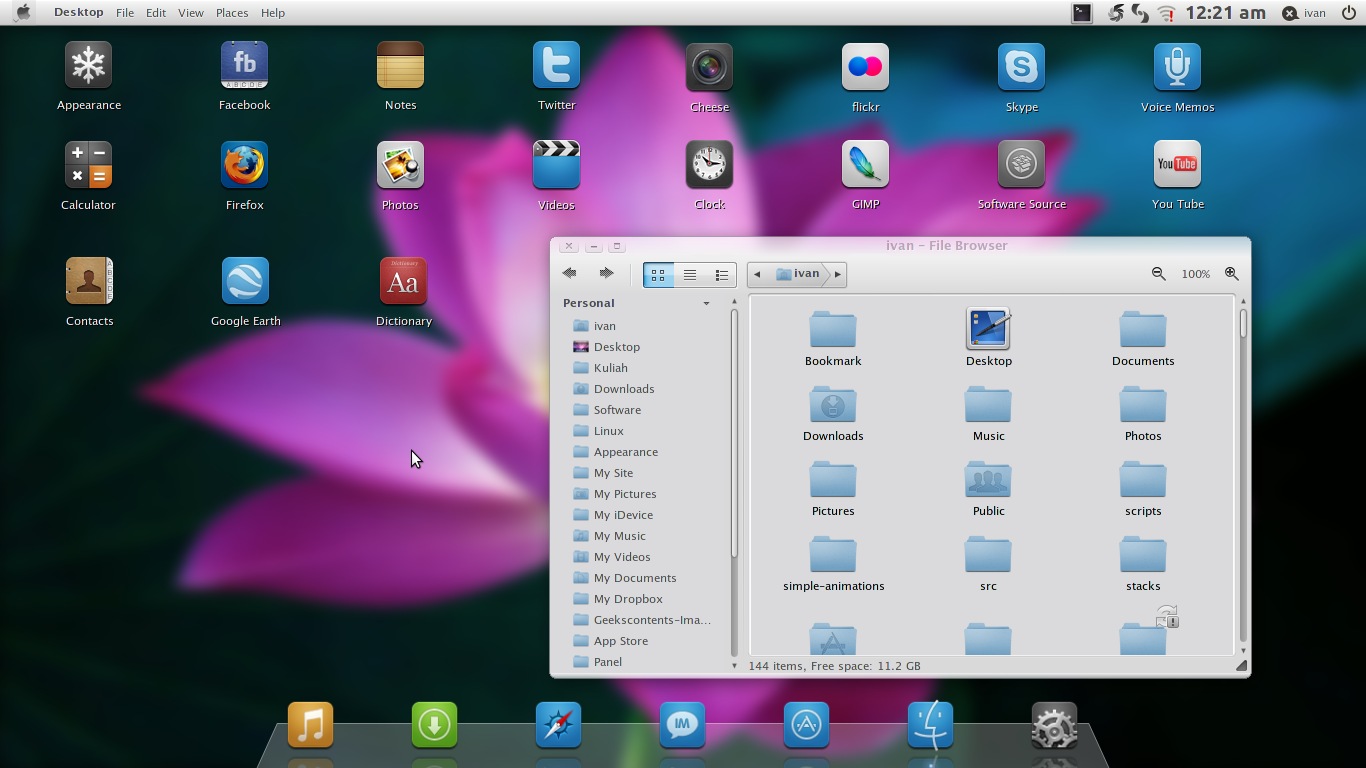Open the ivan user menu in top panel
The height and width of the screenshot is (768, 1366).
pos(1304,13)
